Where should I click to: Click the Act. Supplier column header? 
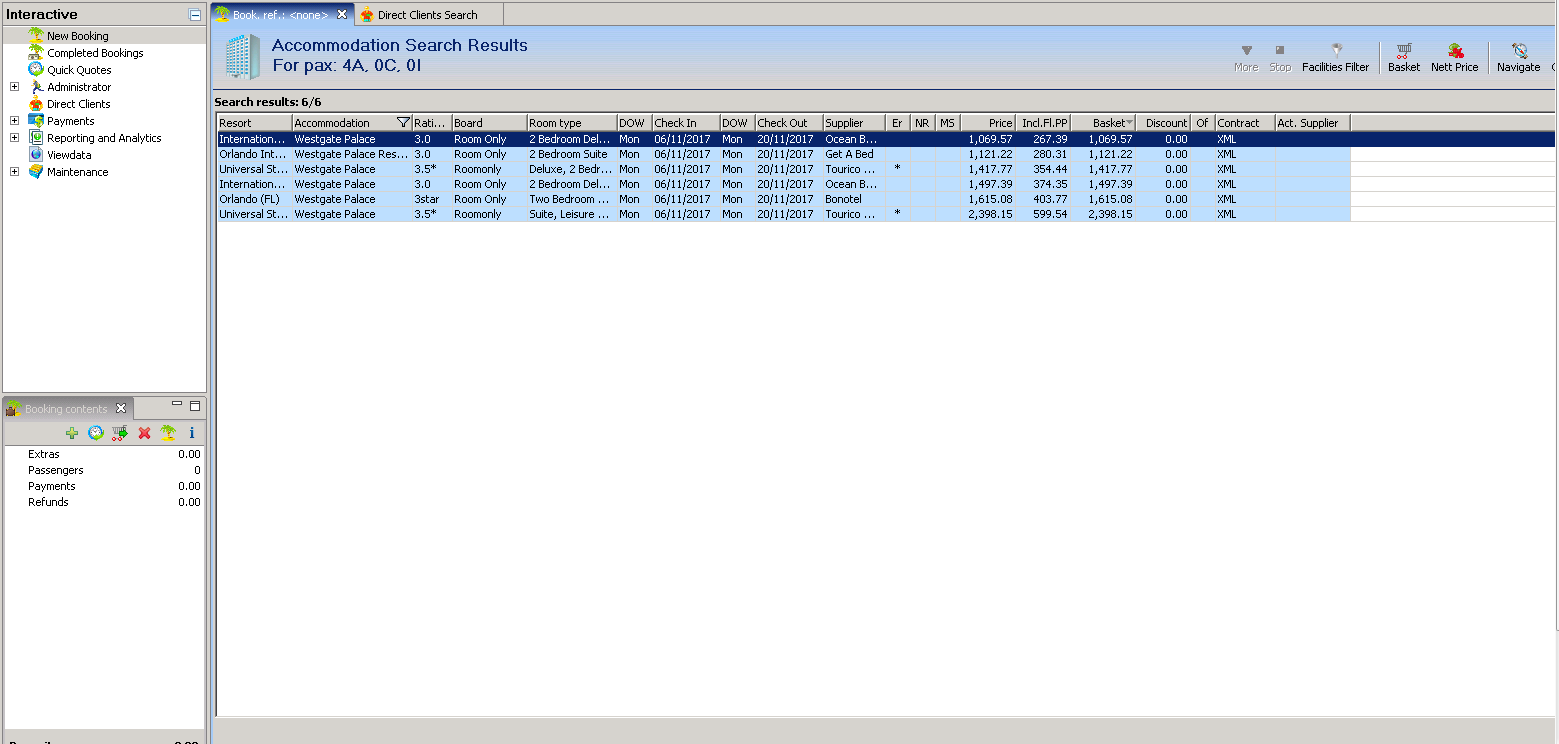click(x=1313, y=123)
